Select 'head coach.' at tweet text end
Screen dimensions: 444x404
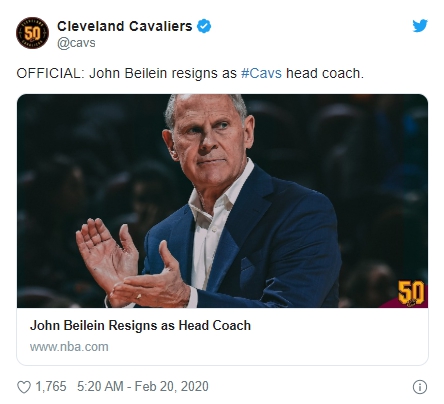click(325, 73)
